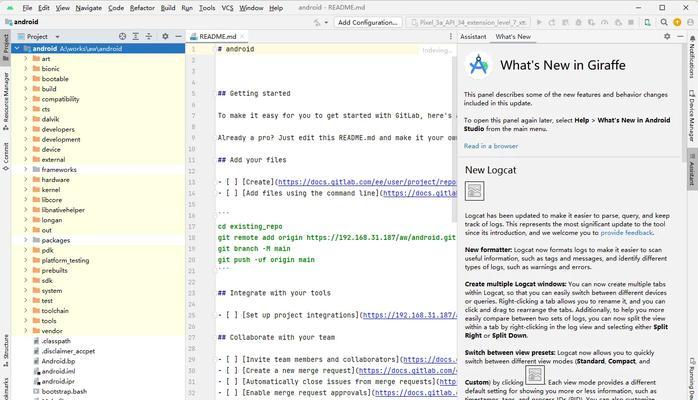Select the android.iml file
The width and height of the screenshot is (698, 400).
[x=58, y=371]
